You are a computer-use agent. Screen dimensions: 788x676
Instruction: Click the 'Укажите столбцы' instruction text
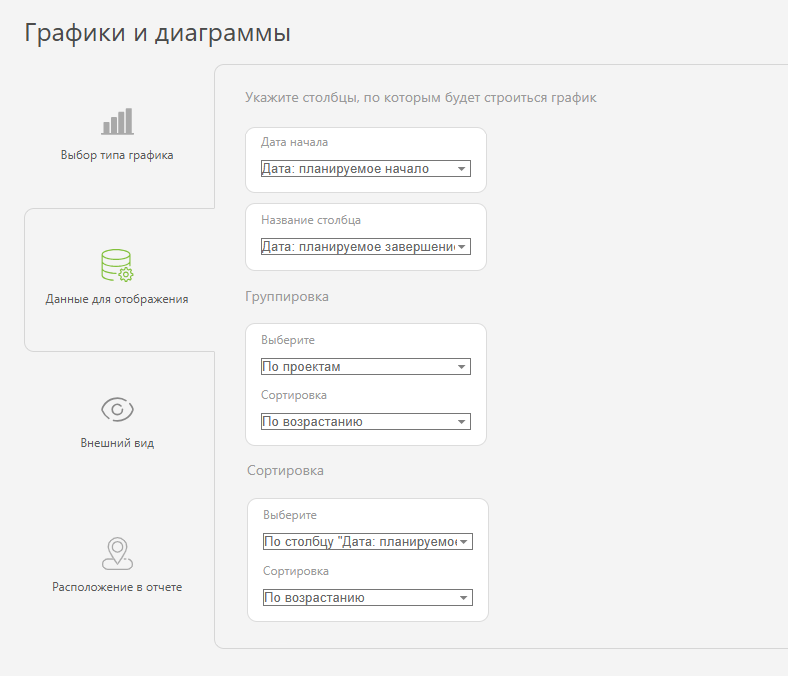[421, 98]
